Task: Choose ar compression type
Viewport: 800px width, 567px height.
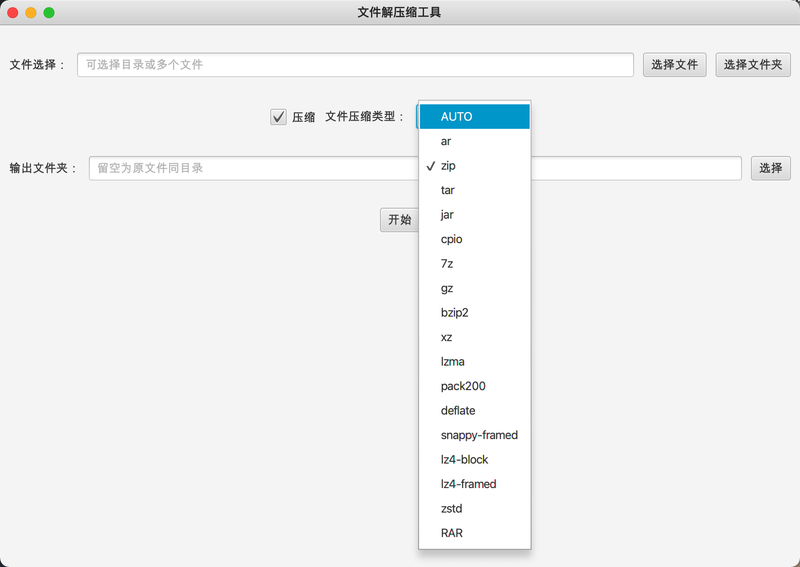Action: pyautogui.click(x=474, y=141)
